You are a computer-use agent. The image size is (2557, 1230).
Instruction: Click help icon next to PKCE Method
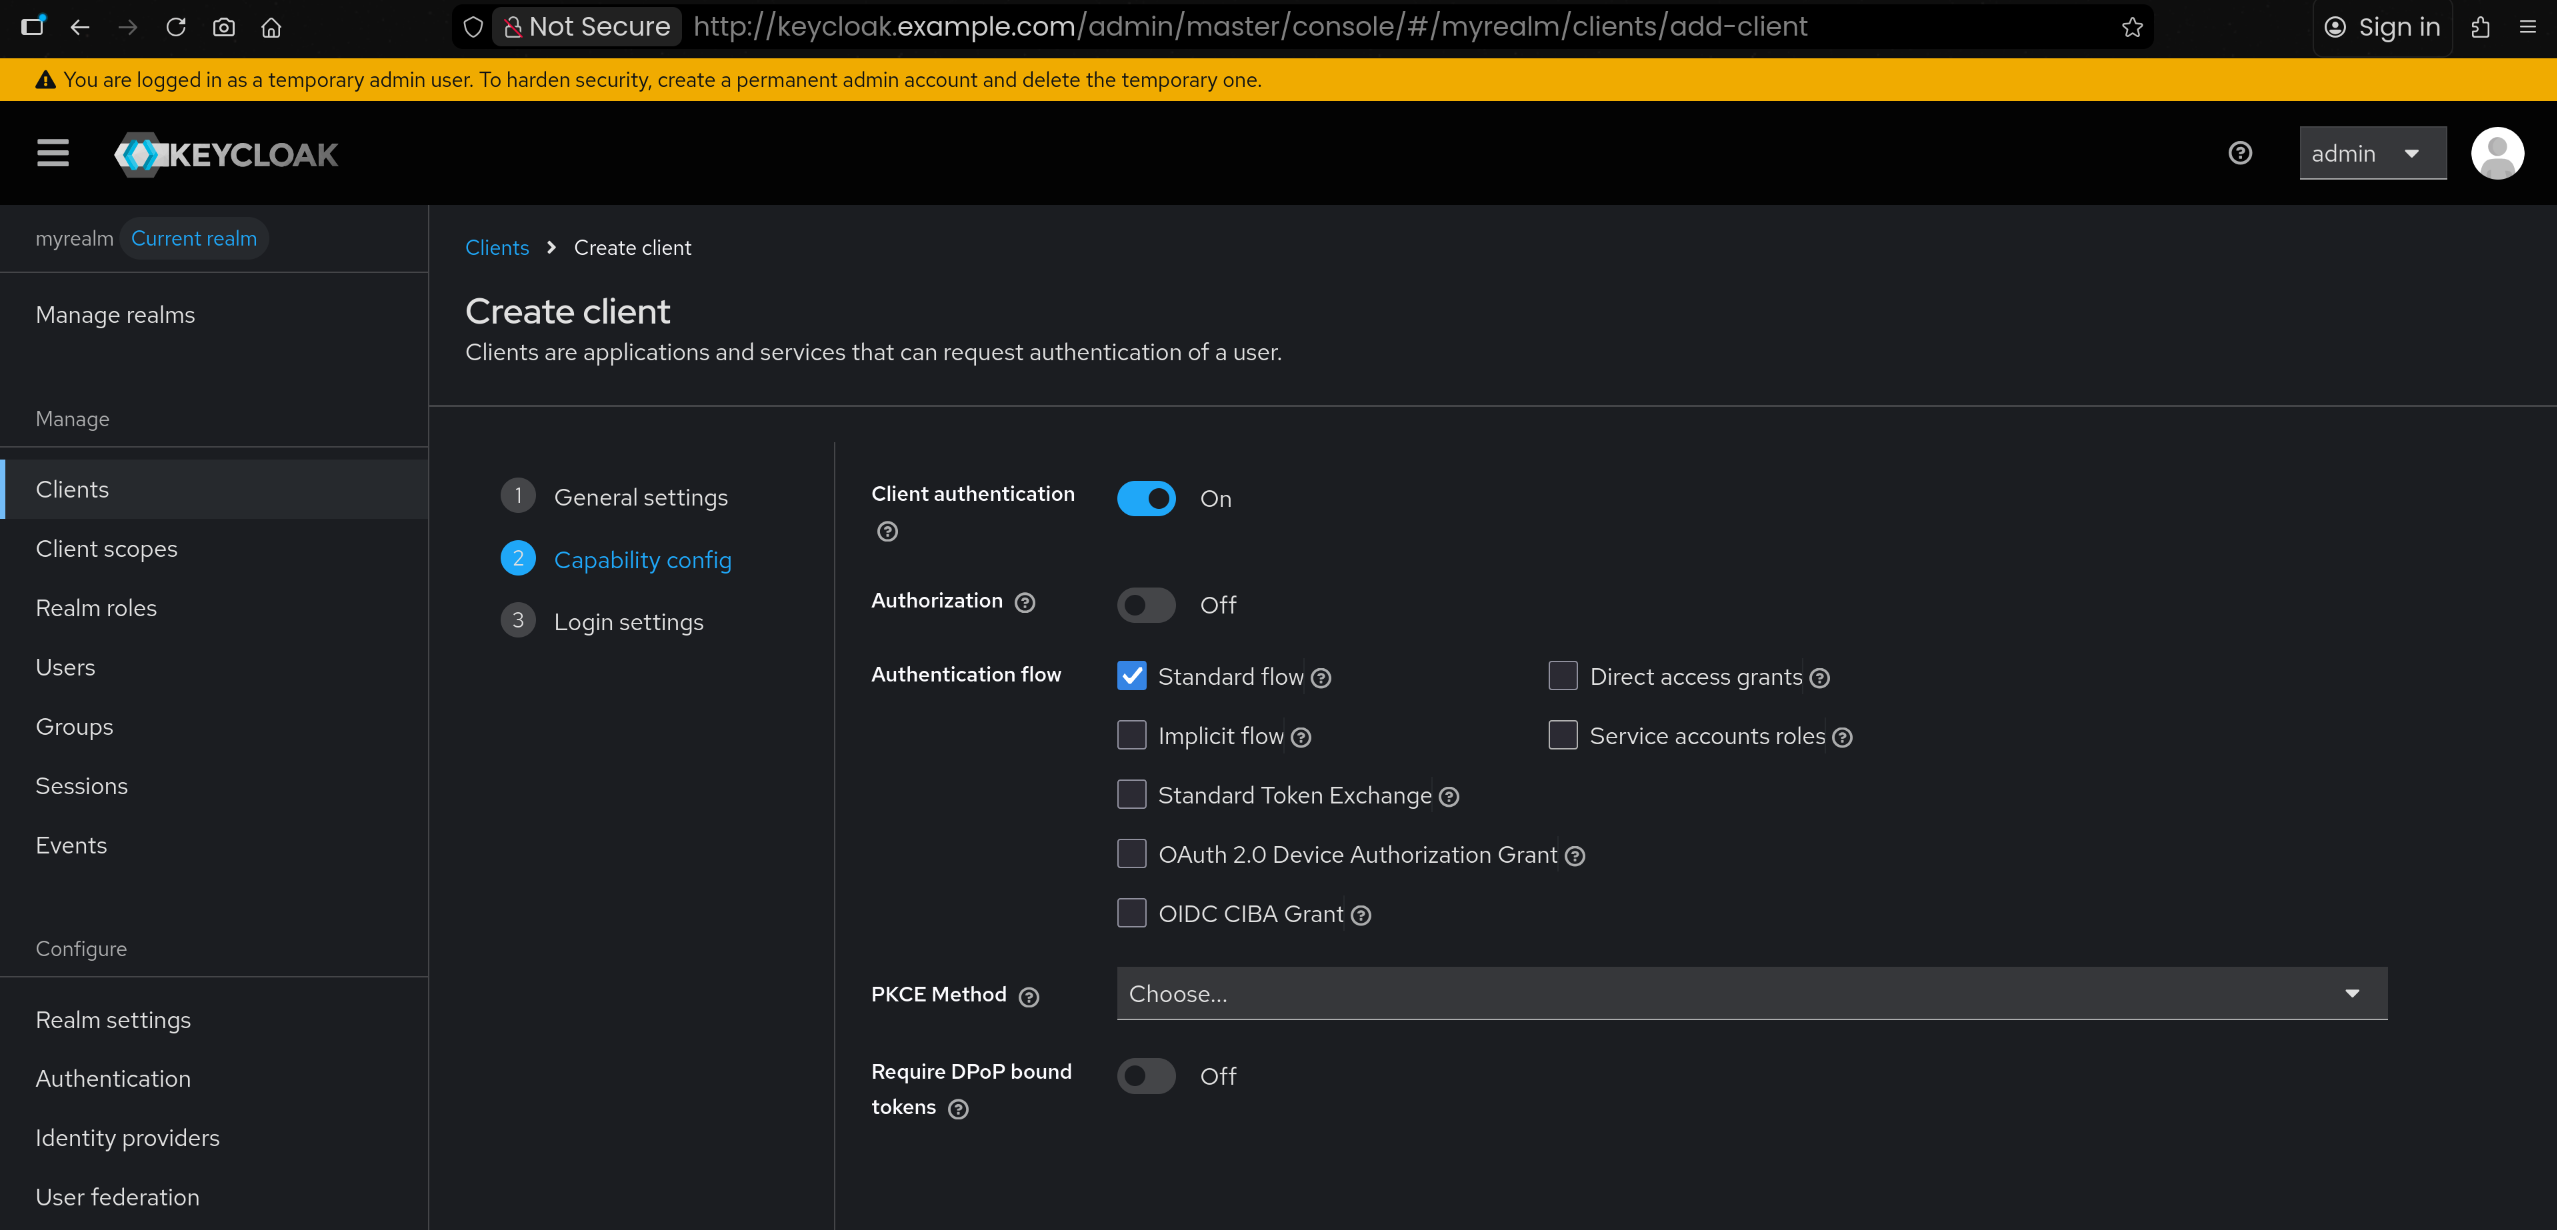coord(1029,997)
